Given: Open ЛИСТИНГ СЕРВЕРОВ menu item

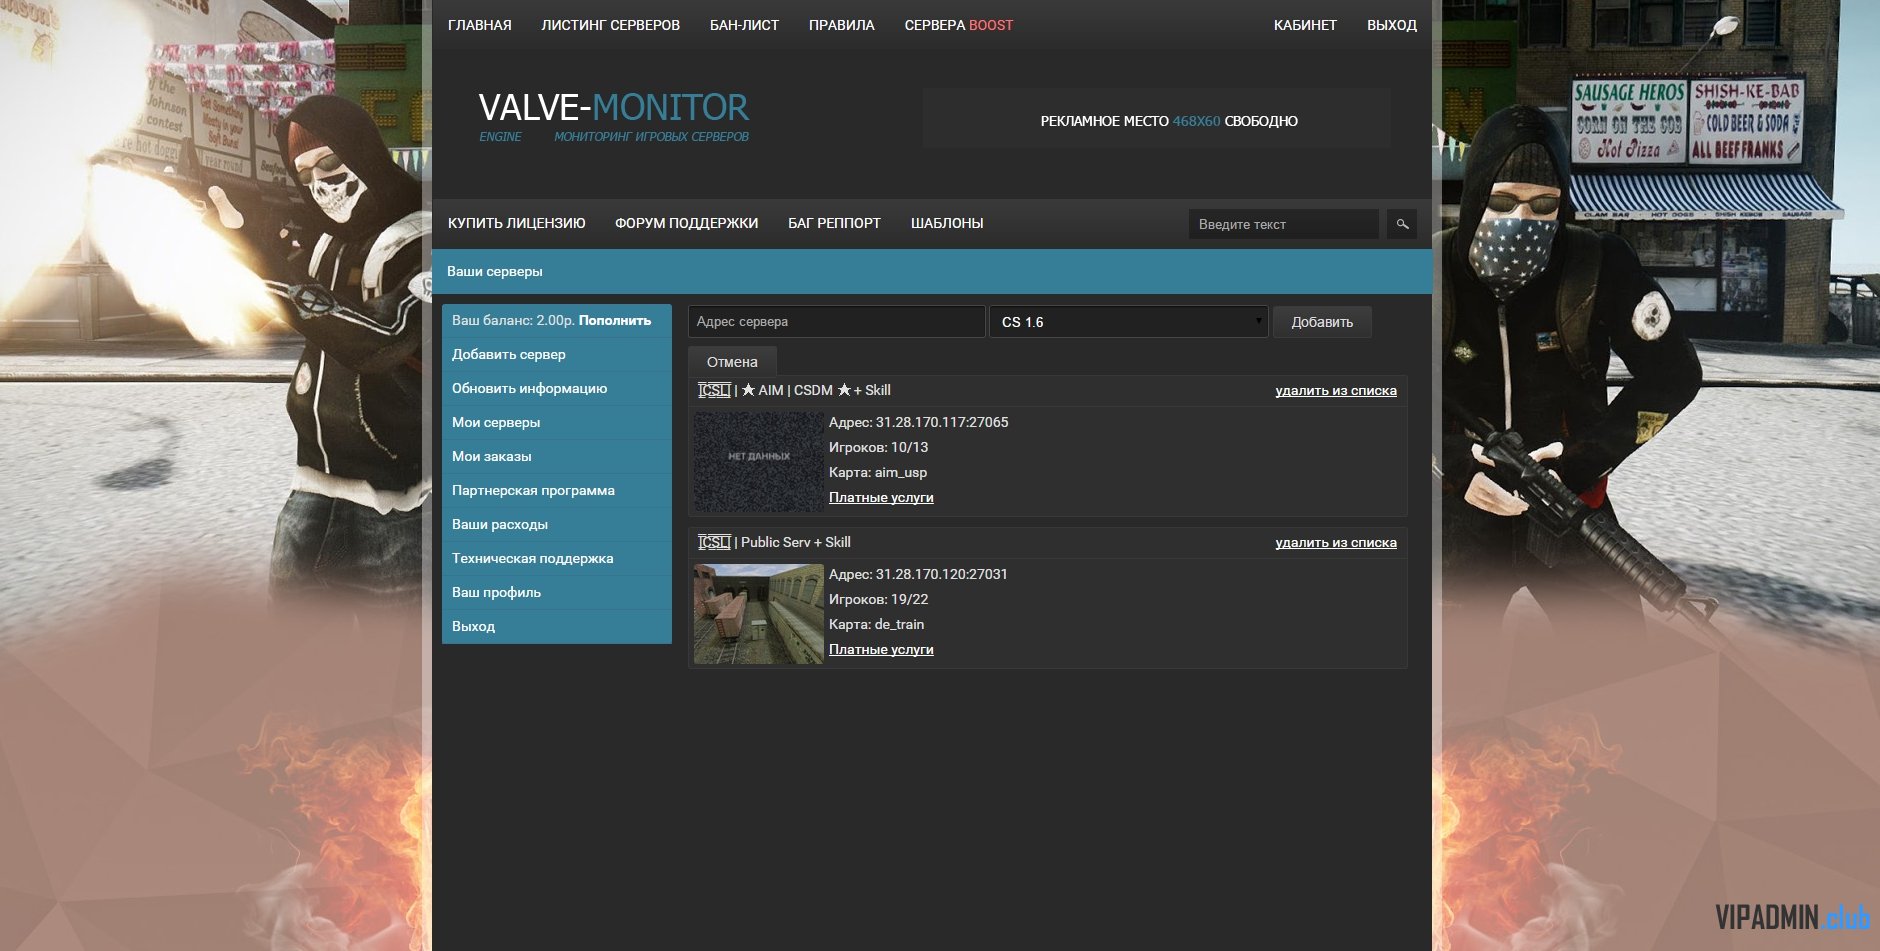Looking at the screenshot, I should [x=610, y=25].
